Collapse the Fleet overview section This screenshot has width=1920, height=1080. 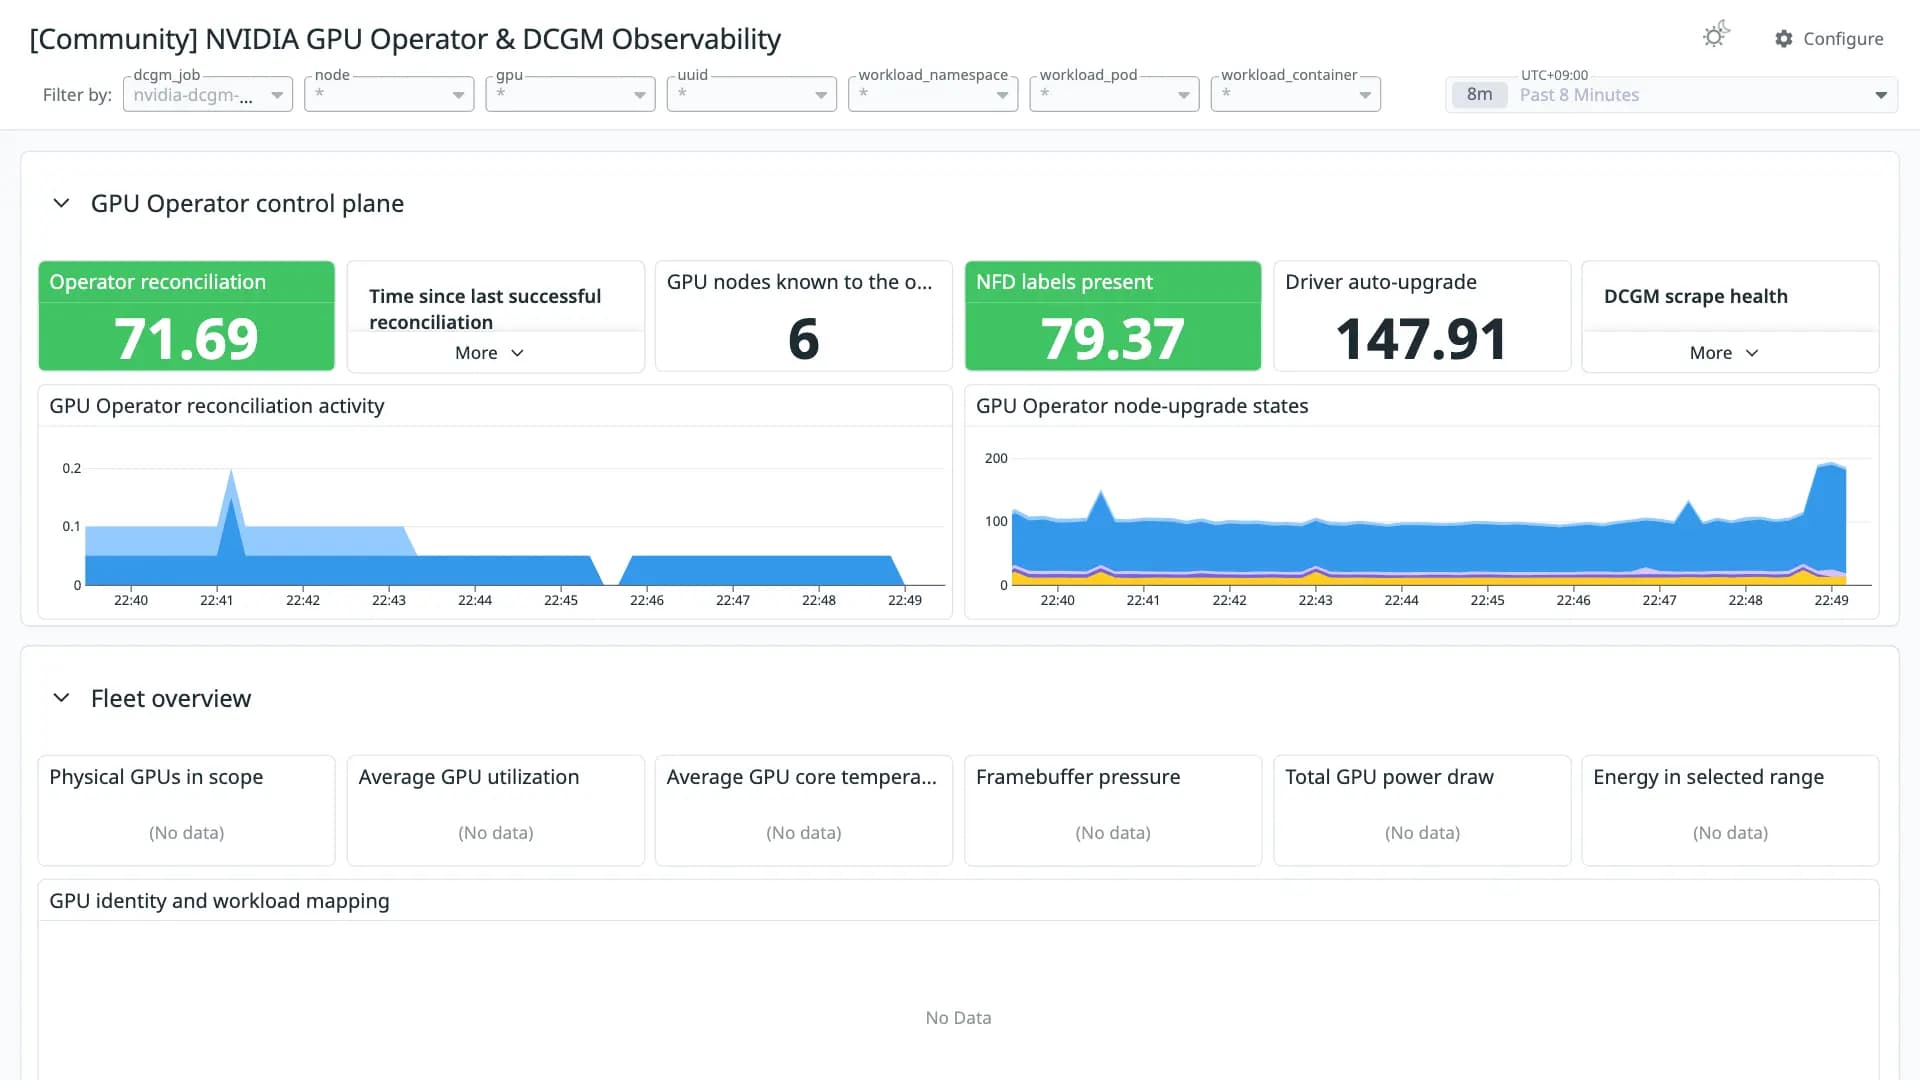pos(61,698)
